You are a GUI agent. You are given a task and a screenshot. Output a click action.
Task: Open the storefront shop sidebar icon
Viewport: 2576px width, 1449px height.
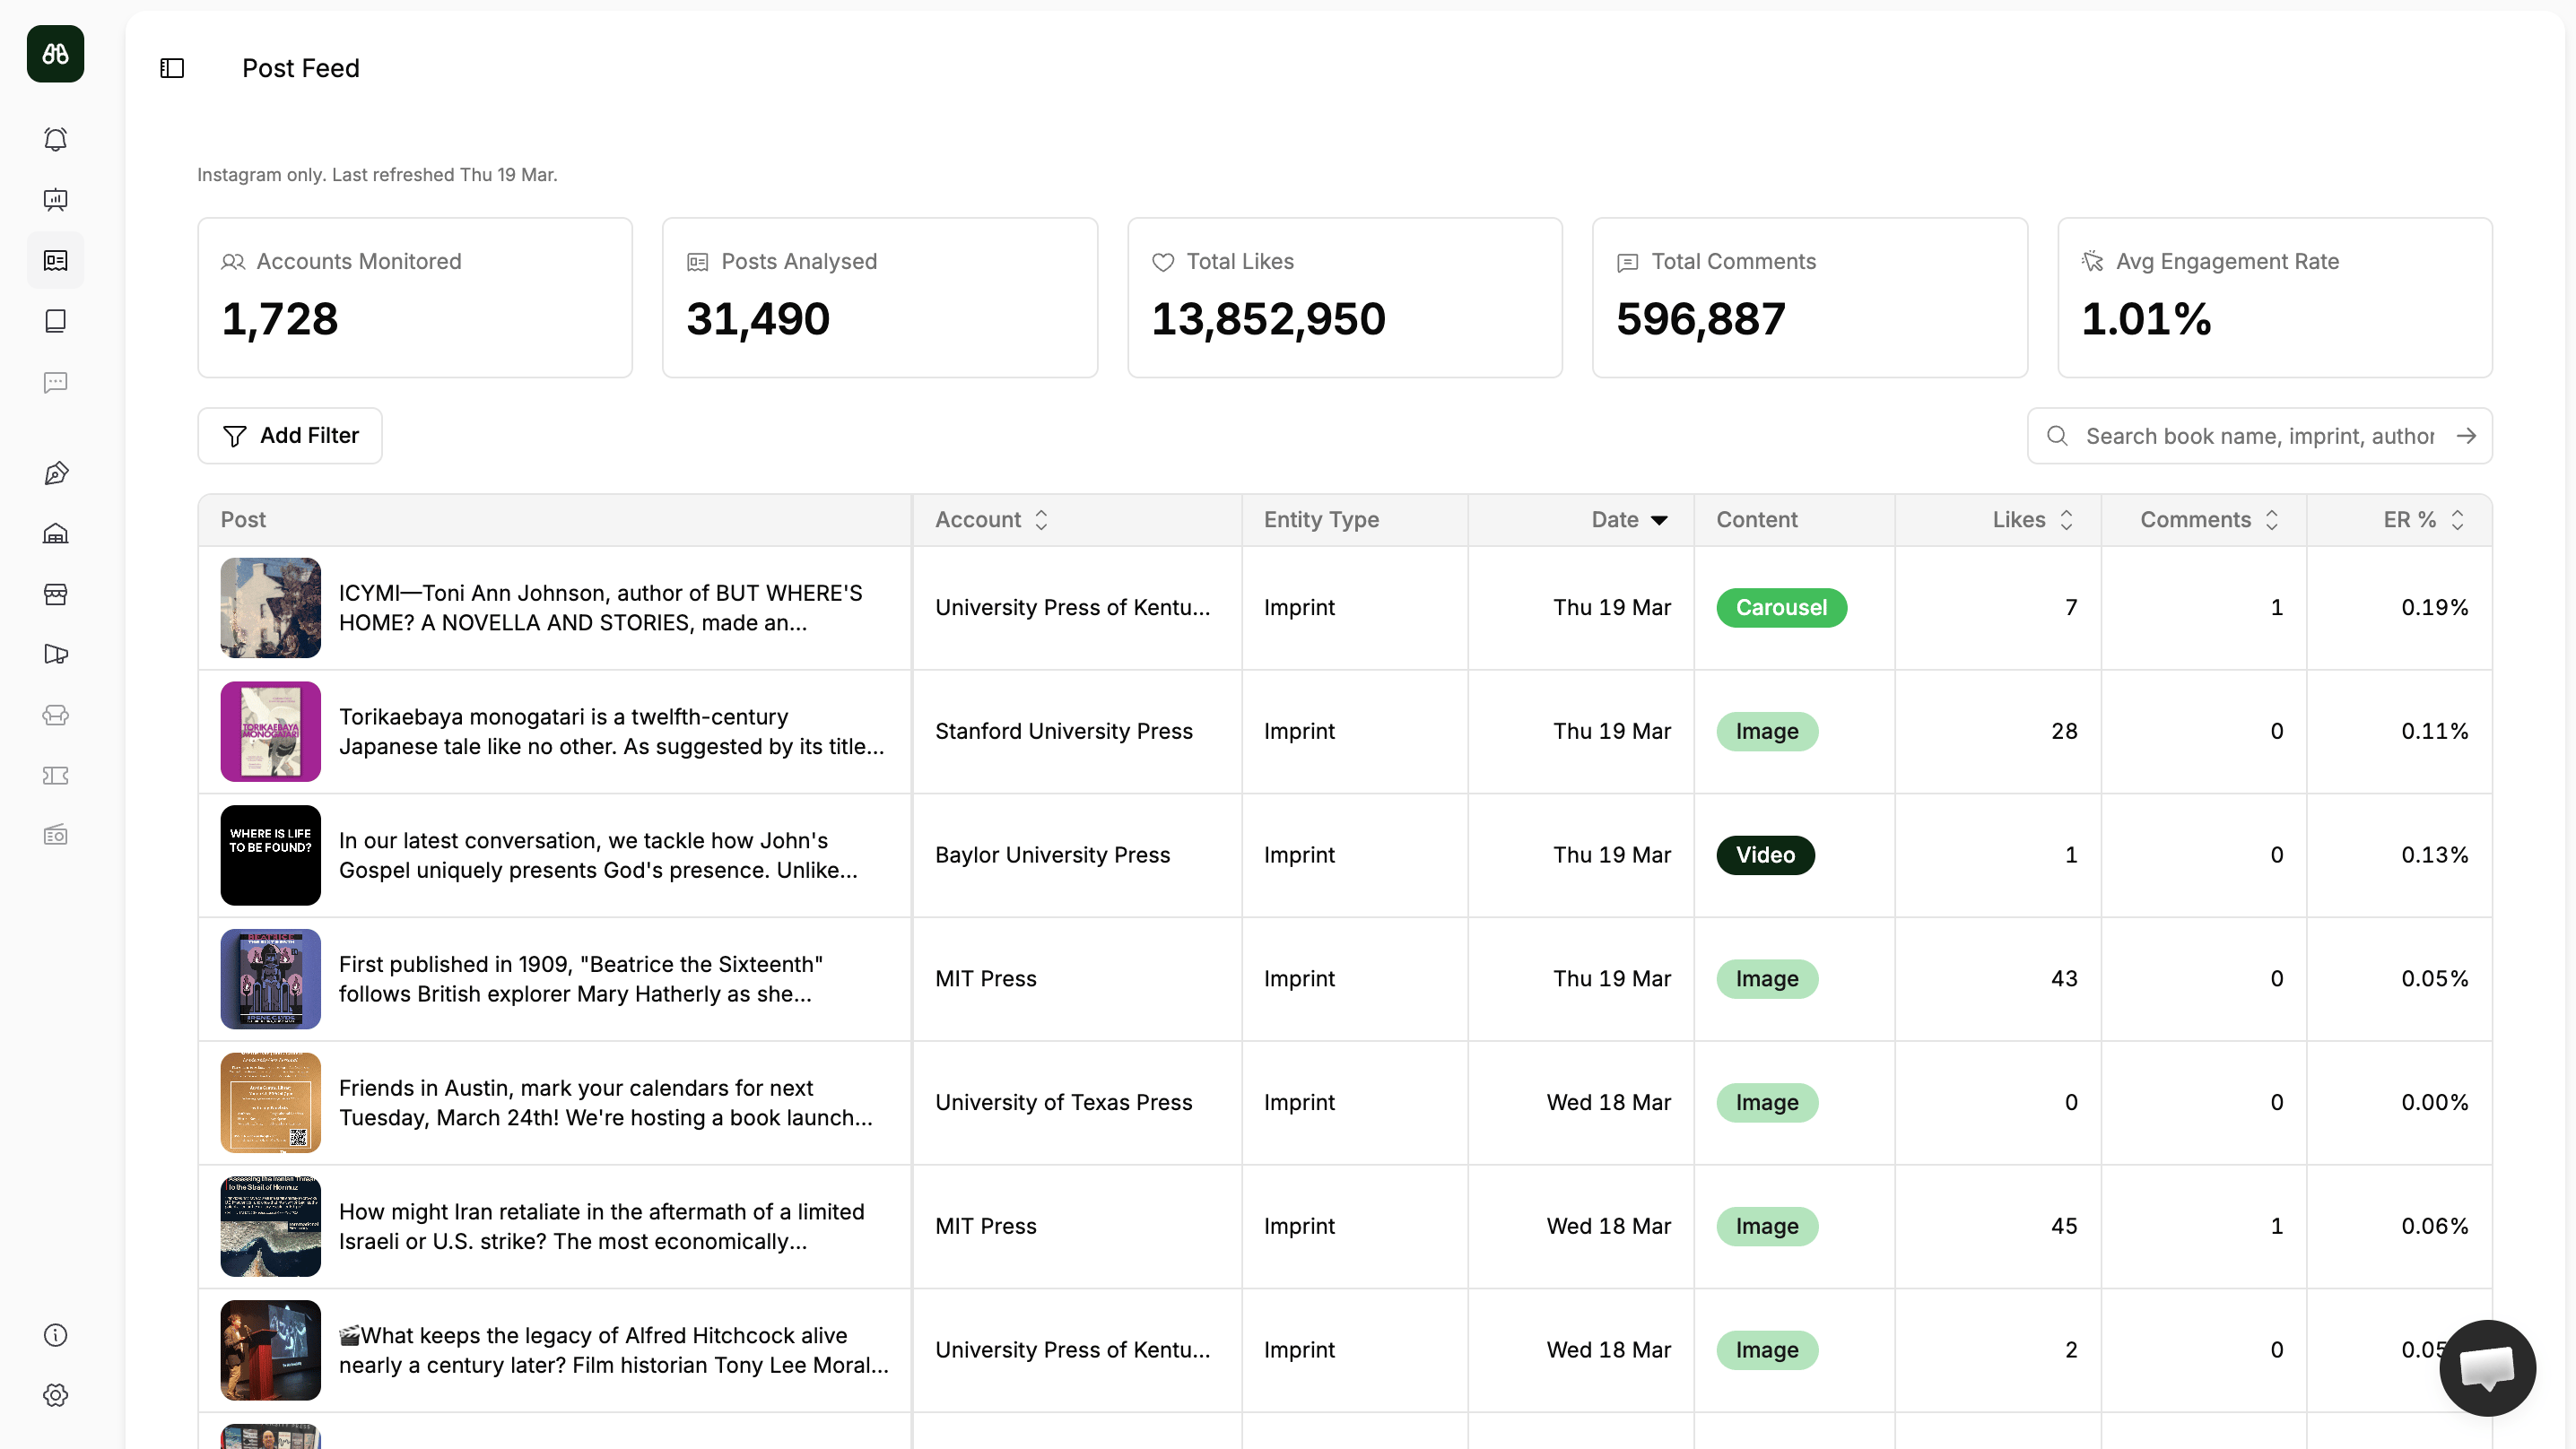56,594
